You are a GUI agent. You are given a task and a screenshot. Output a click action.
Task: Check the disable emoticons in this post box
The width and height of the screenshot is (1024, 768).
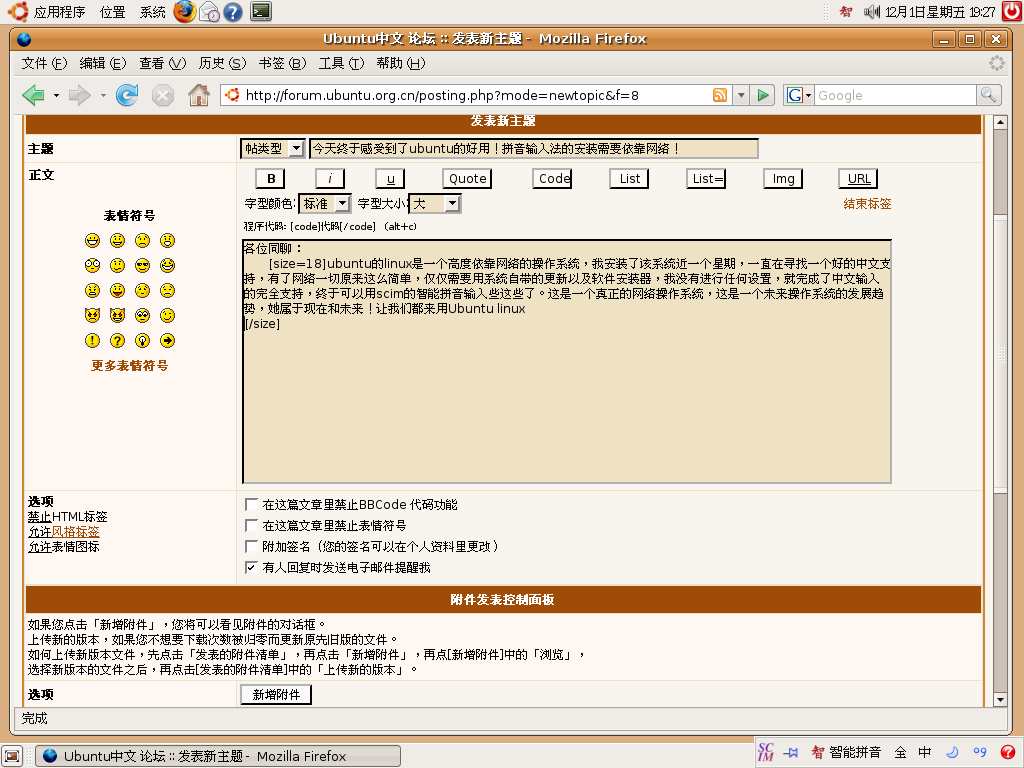pyautogui.click(x=251, y=525)
